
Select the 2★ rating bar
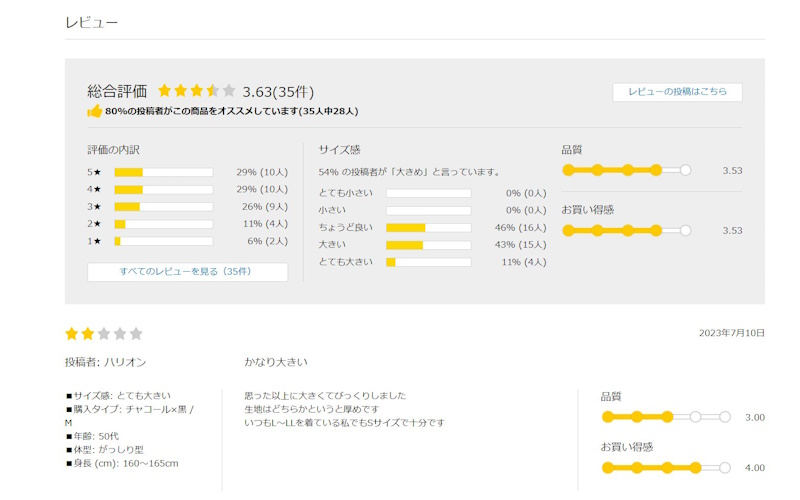point(163,224)
